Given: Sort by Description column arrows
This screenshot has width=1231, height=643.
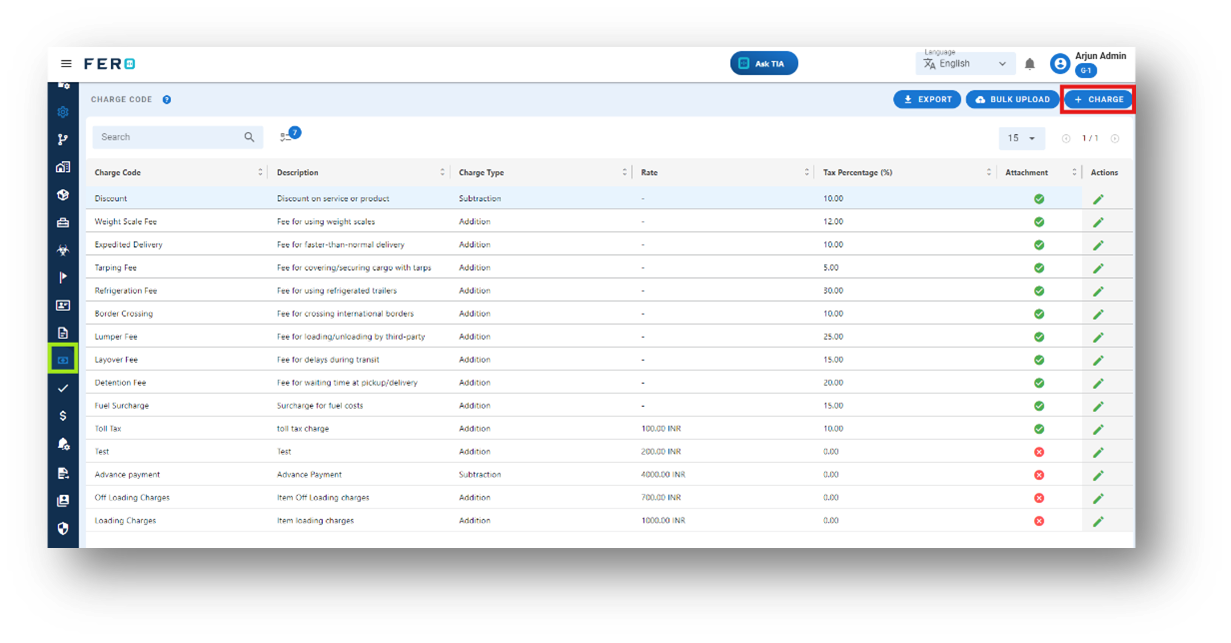Looking at the screenshot, I should pos(443,172).
